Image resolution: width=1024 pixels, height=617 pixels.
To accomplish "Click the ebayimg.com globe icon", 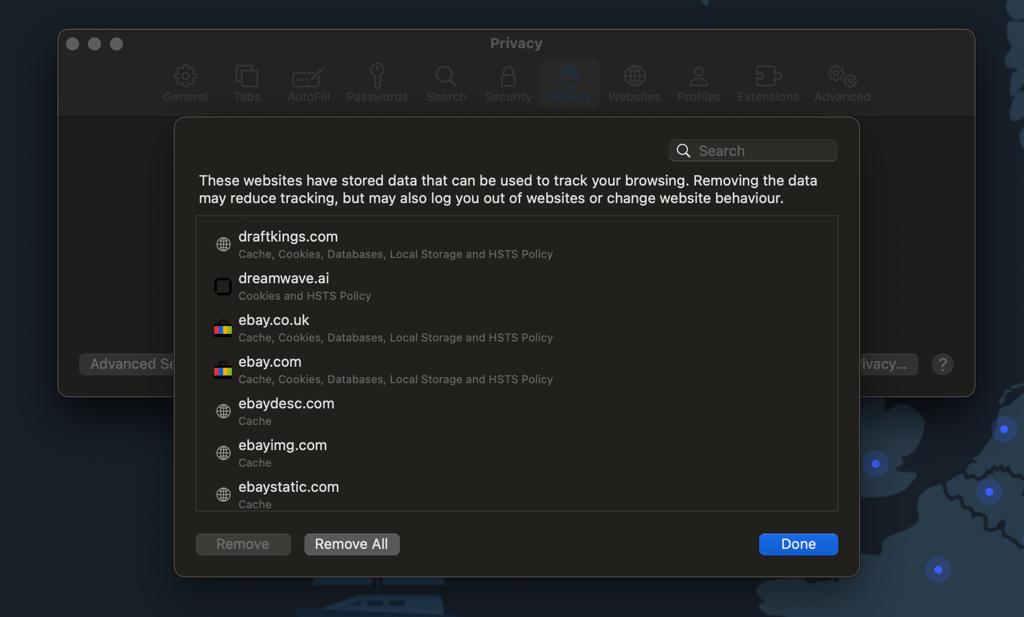I will 223,453.
